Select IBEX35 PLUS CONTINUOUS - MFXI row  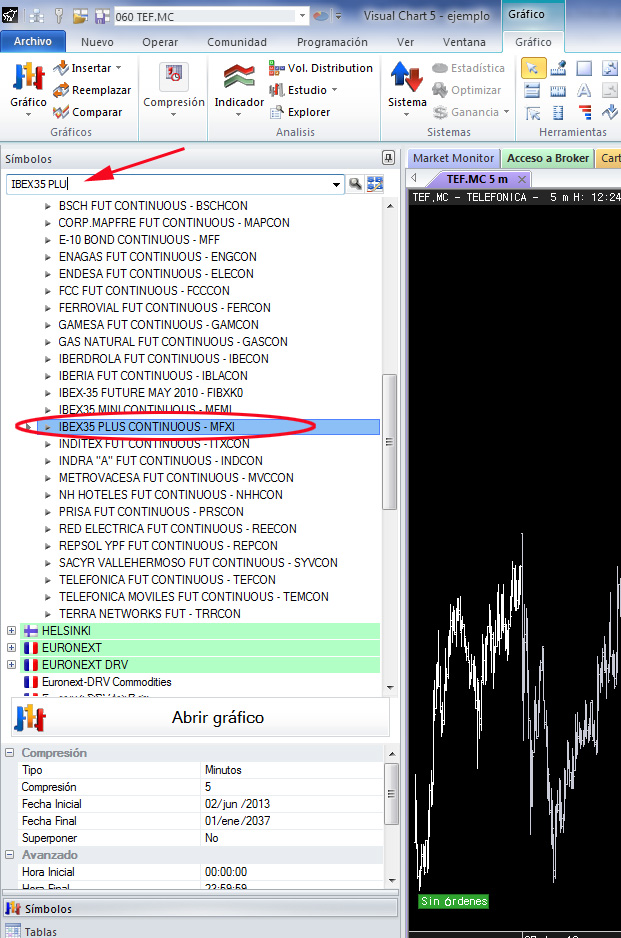pos(208,427)
